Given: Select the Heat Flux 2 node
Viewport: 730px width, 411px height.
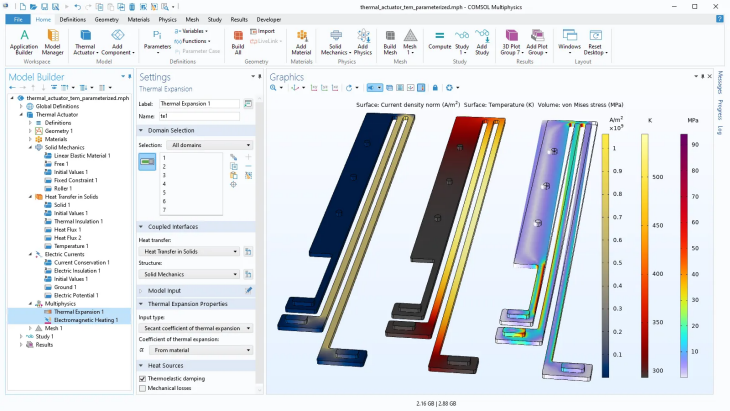Looking at the screenshot, I should (67, 238).
